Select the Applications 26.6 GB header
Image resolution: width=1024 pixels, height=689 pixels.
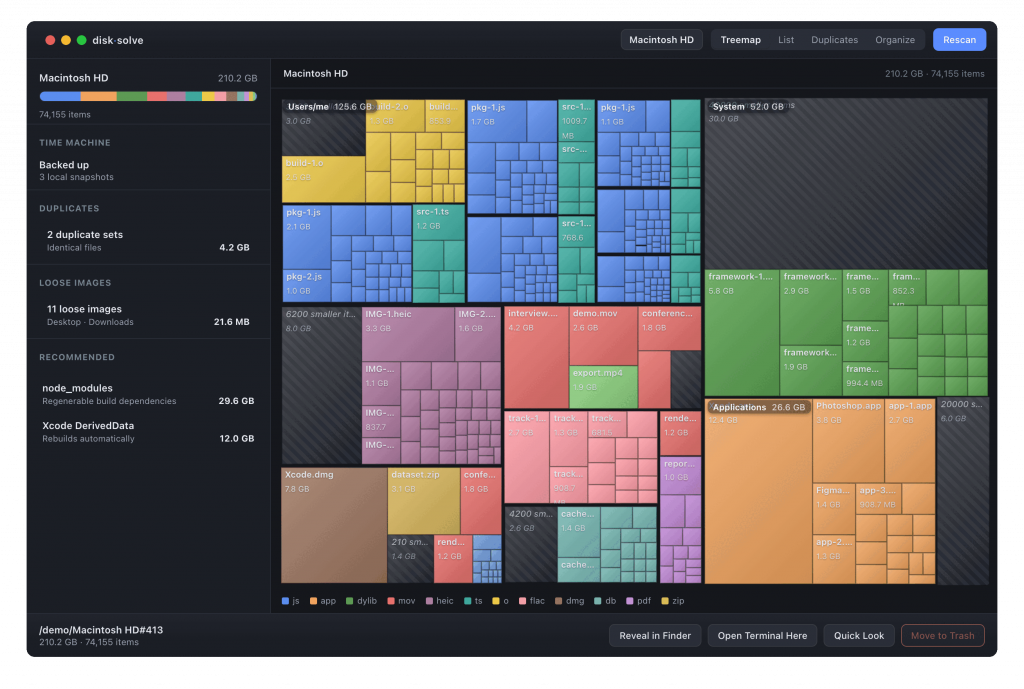(x=758, y=407)
